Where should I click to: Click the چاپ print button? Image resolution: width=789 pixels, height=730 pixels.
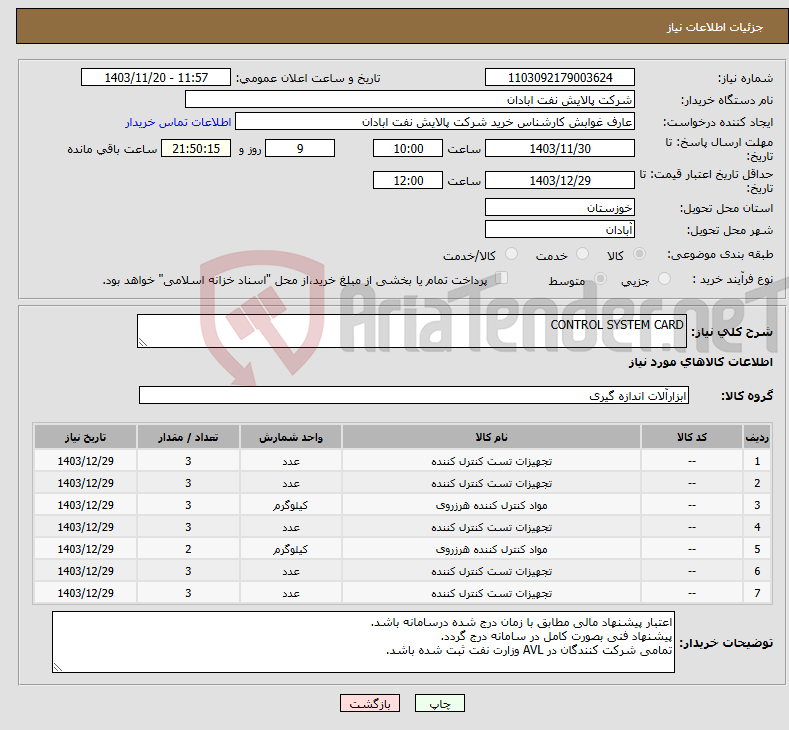pyautogui.click(x=439, y=703)
